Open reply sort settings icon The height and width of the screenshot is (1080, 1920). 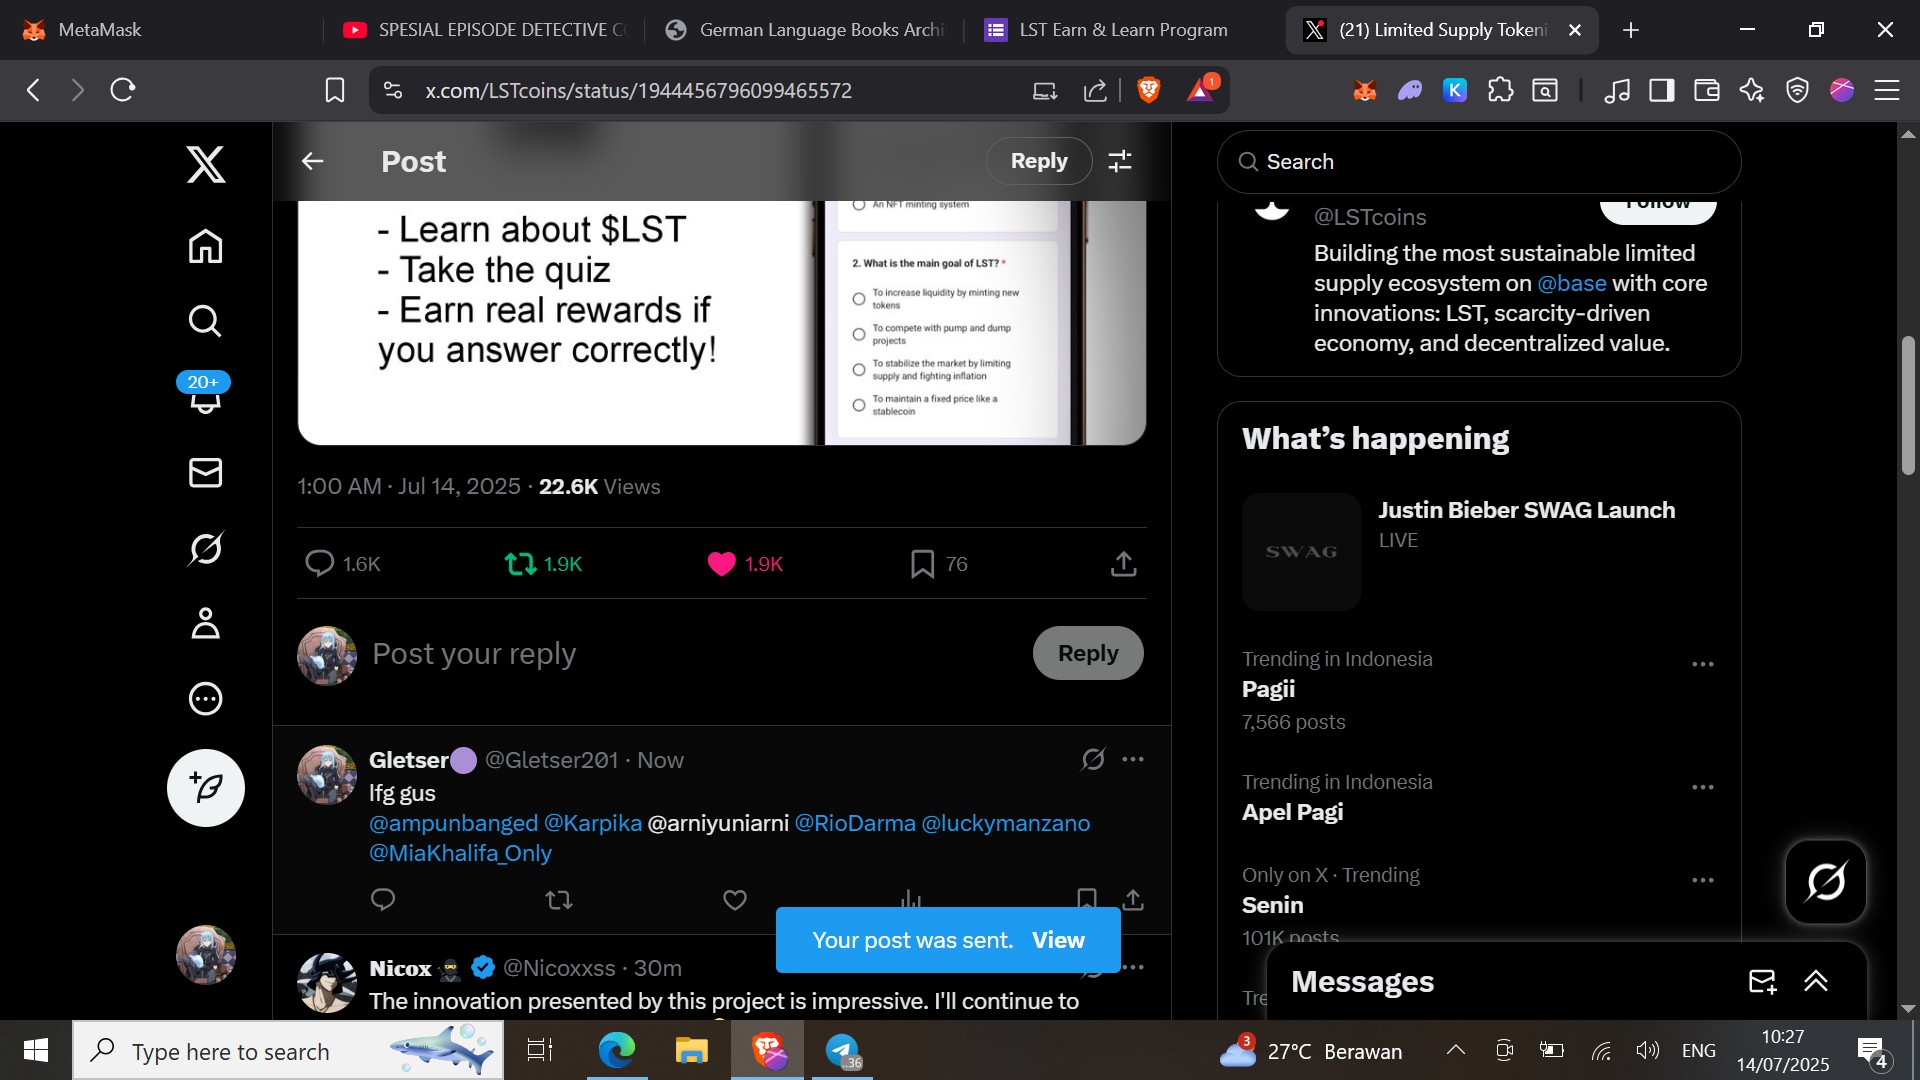click(1120, 161)
